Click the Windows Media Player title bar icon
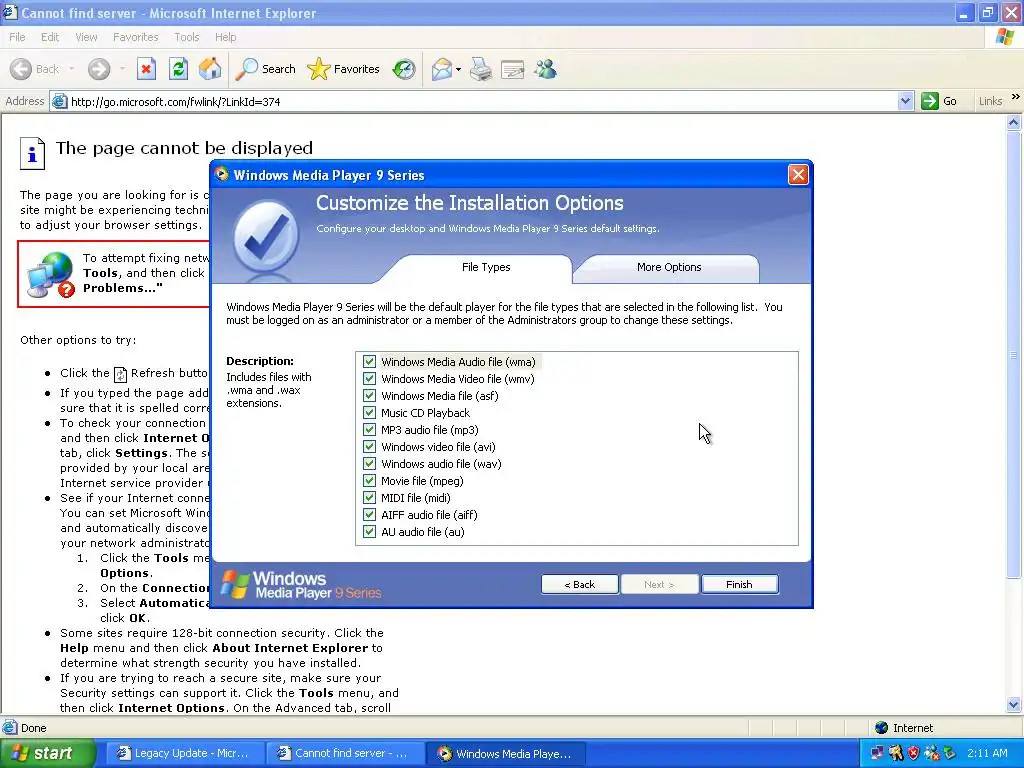This screenshot has width=1024, height=768. coord(222,174)
